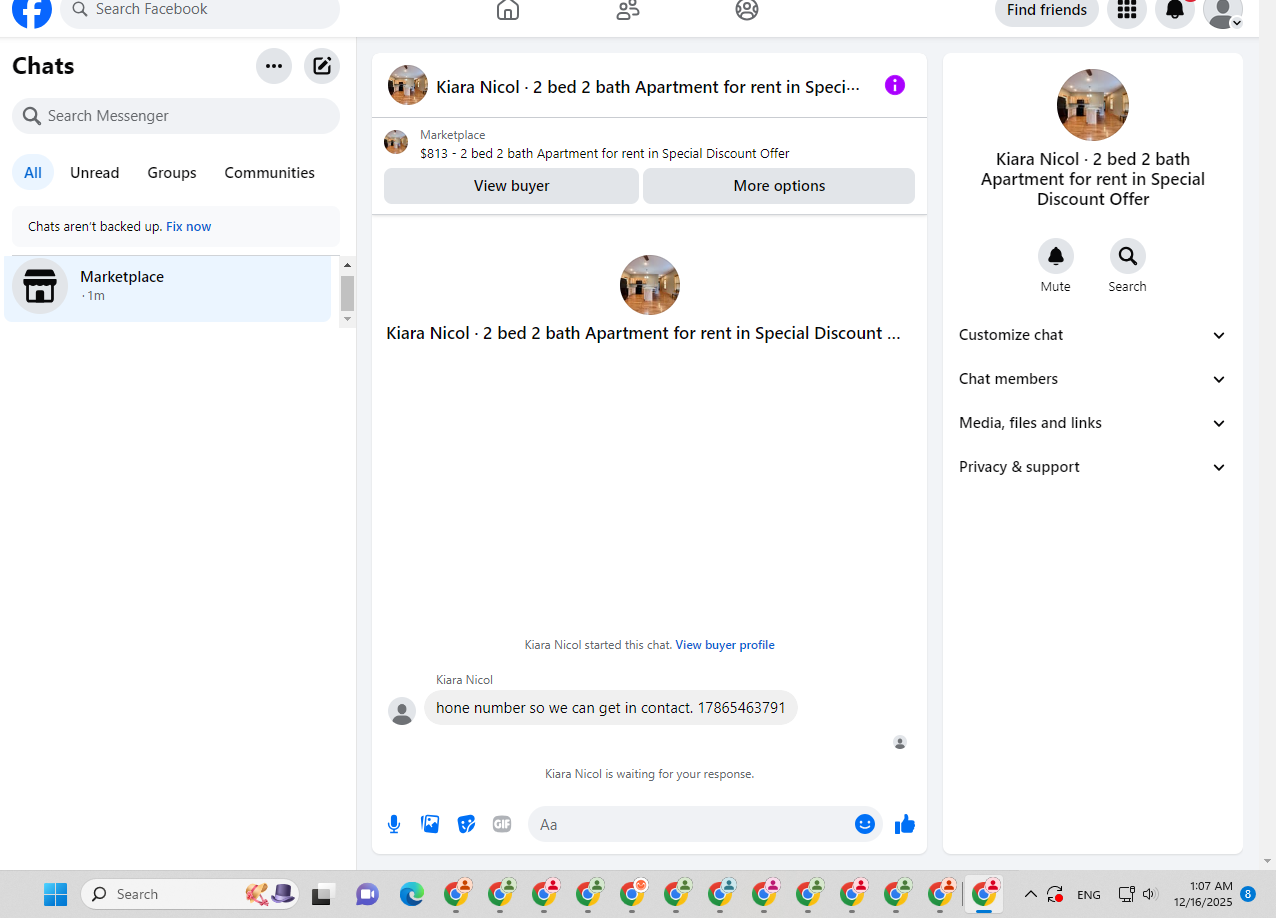Click the chat list scrollbar thumb
This screenshot has width=1276, height=918.
point(348,294)
